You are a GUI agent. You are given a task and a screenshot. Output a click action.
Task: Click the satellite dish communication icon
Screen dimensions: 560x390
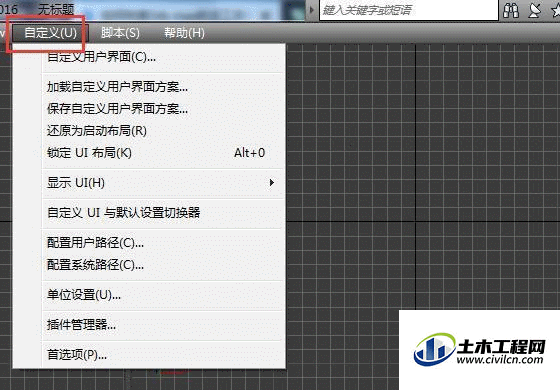(535, 10)
